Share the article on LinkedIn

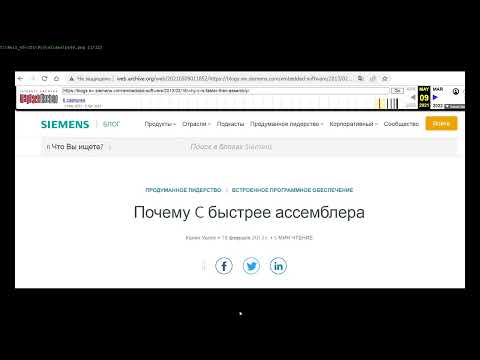pos(278,266)
